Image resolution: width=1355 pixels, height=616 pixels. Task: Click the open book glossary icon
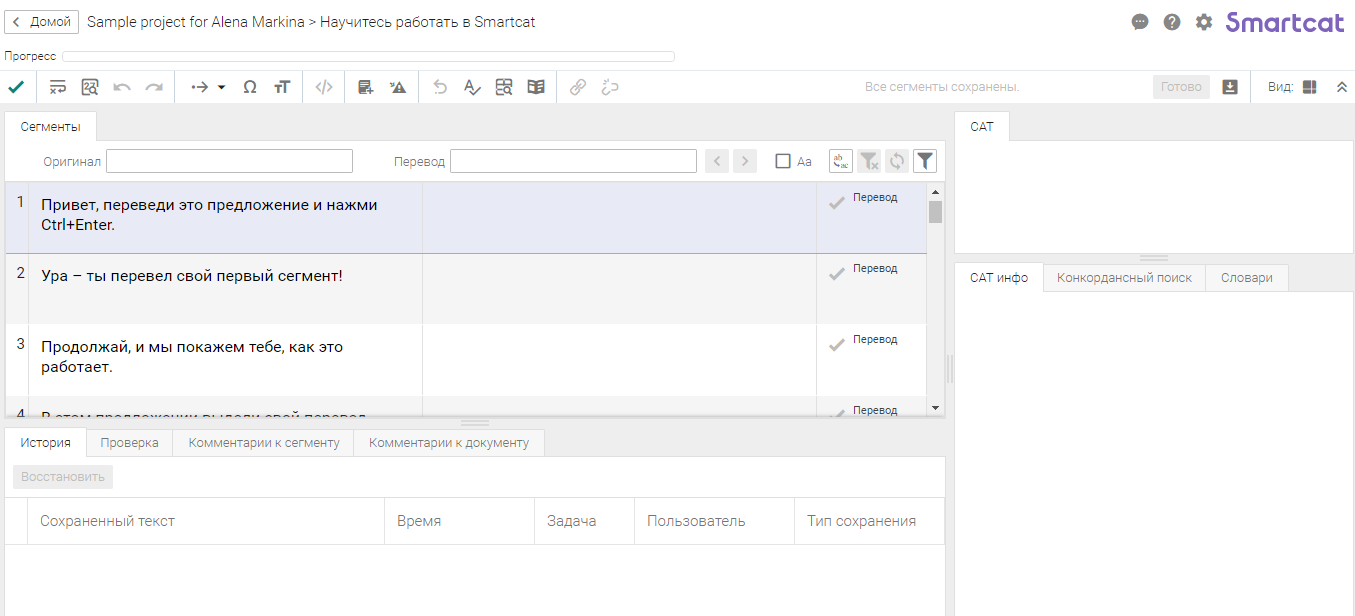coord(536,87)
